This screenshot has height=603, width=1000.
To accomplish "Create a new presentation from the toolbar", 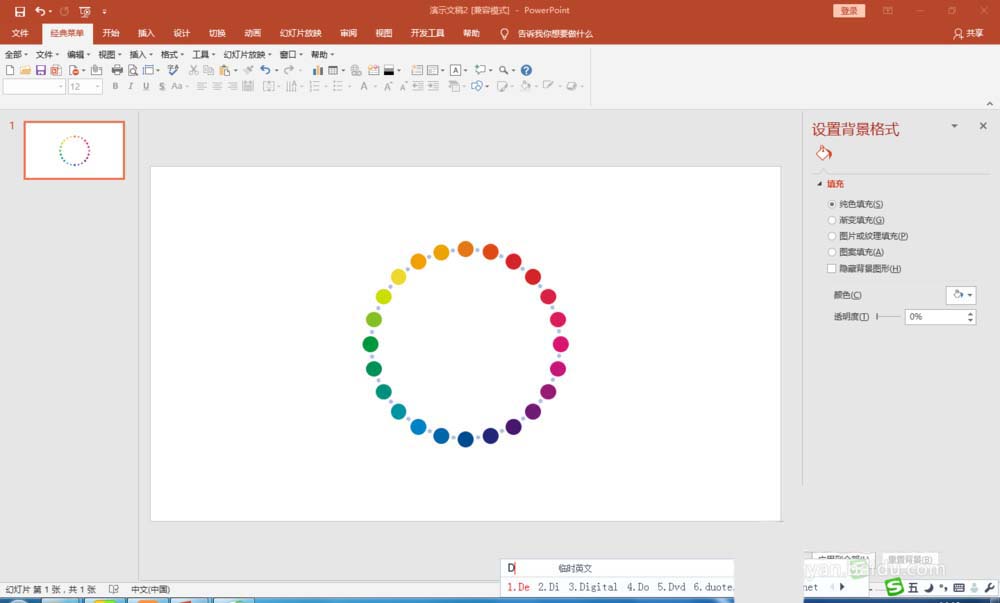I will click(10, 70).
